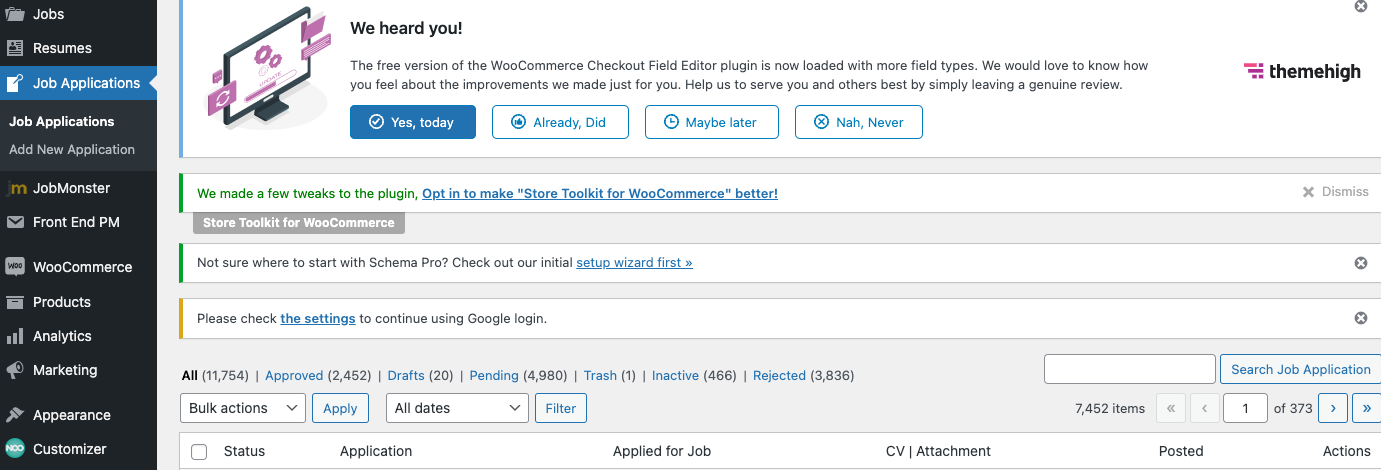
Task: Click the Nah, Never button
Action: pyautogui.click(x=858, y=122)
